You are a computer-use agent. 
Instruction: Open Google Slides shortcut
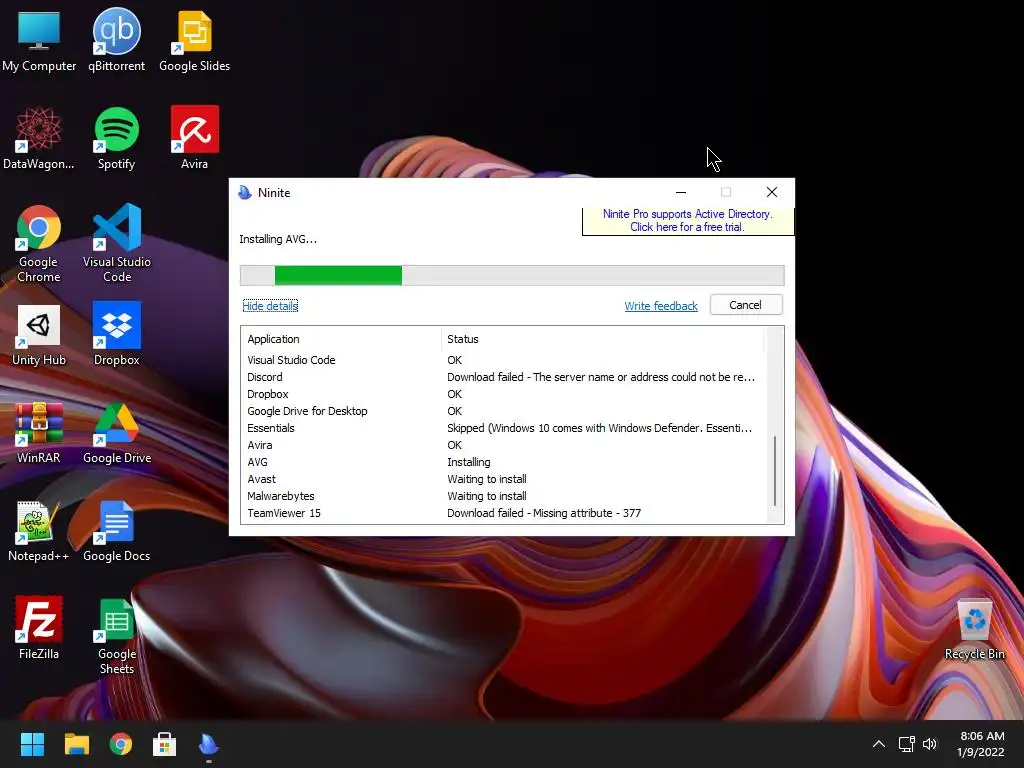(x=195, y=40)
